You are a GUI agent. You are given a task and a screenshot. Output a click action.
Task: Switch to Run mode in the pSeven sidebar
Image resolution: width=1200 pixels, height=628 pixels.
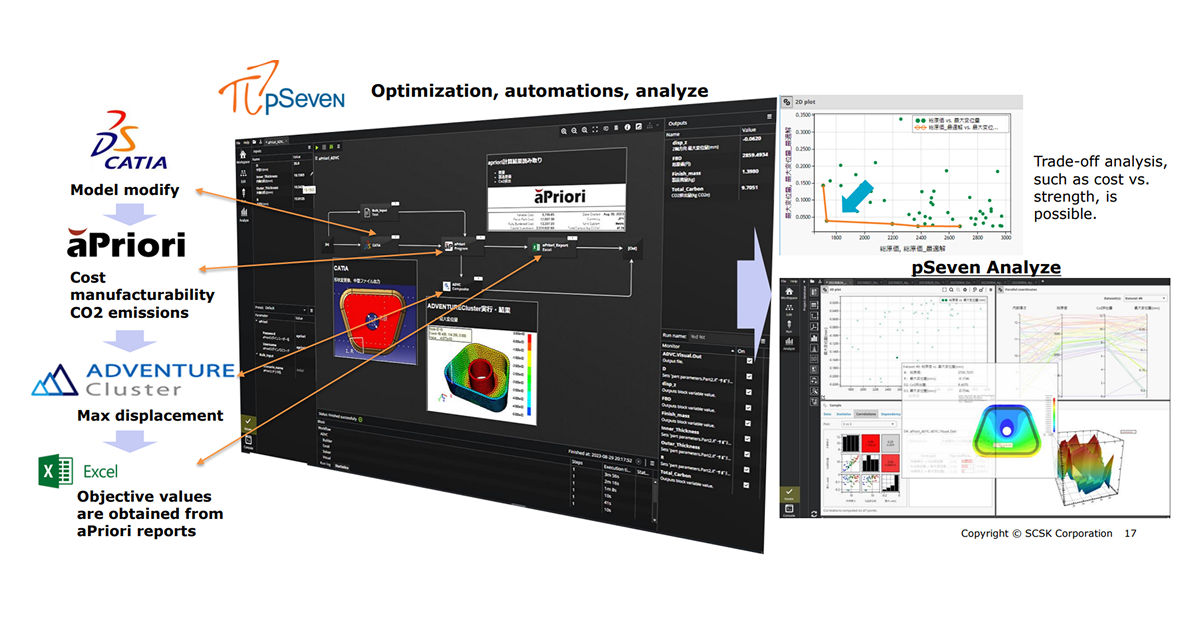point(243,195)
